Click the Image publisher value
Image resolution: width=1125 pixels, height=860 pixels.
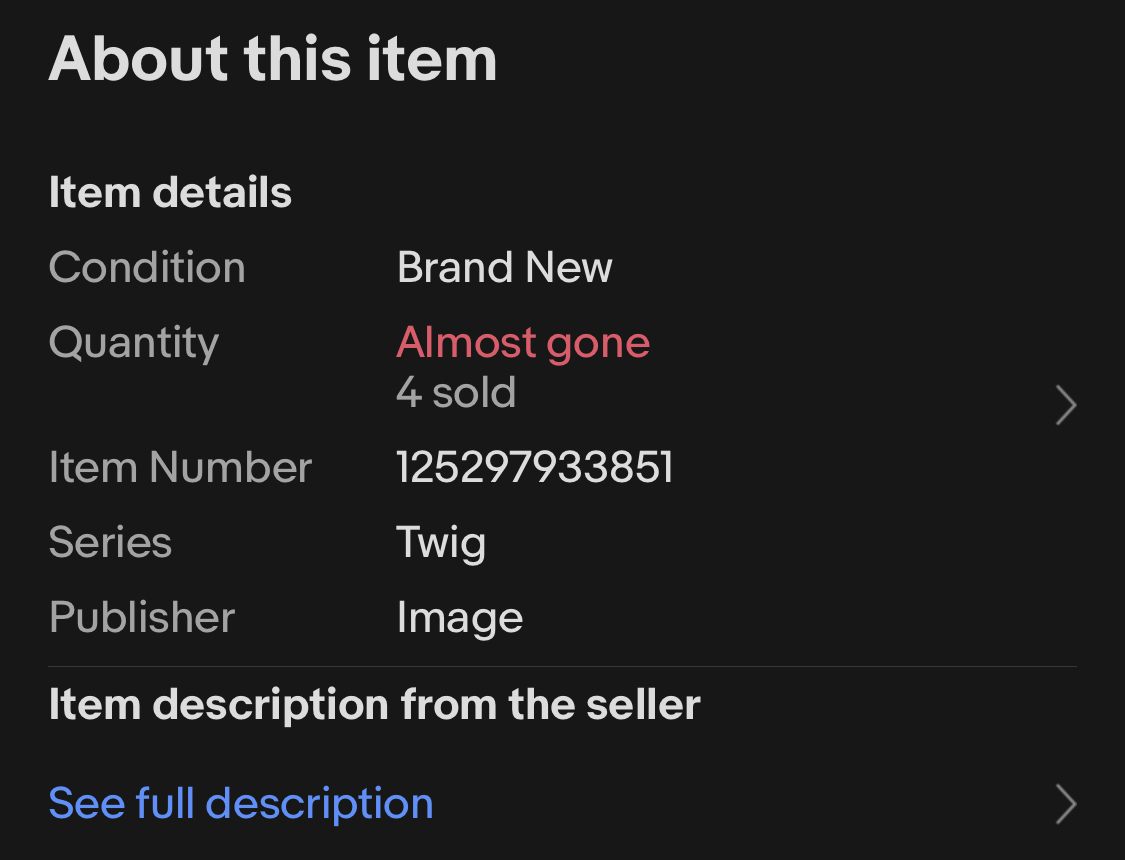pos(460,618)
